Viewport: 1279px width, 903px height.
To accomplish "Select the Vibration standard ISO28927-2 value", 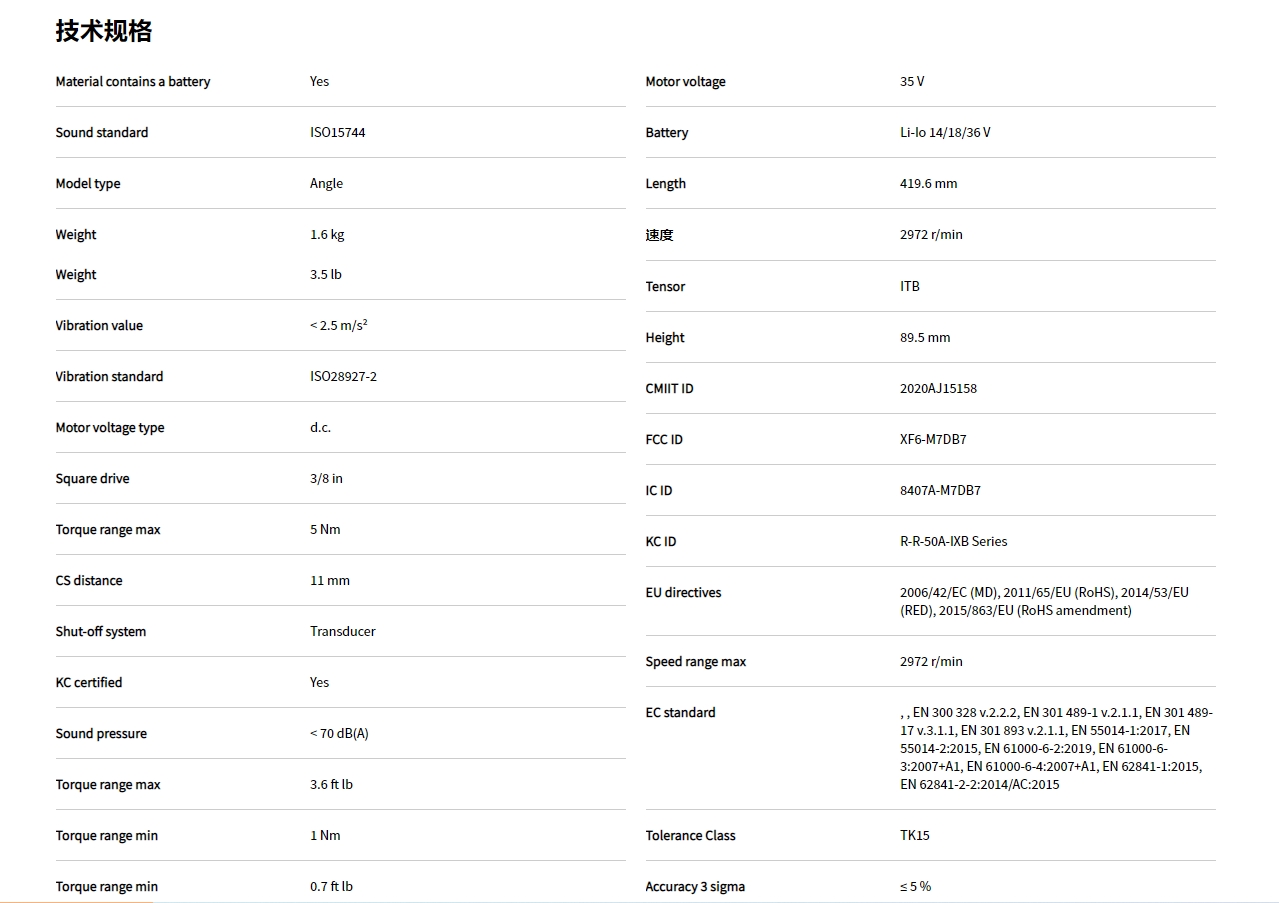I will (343, 376).
